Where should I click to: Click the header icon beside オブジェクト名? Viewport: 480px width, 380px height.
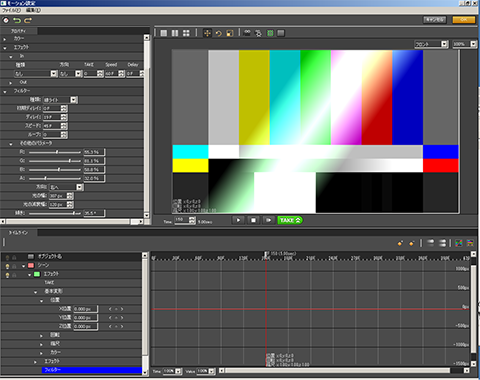[x=31, y=256]
